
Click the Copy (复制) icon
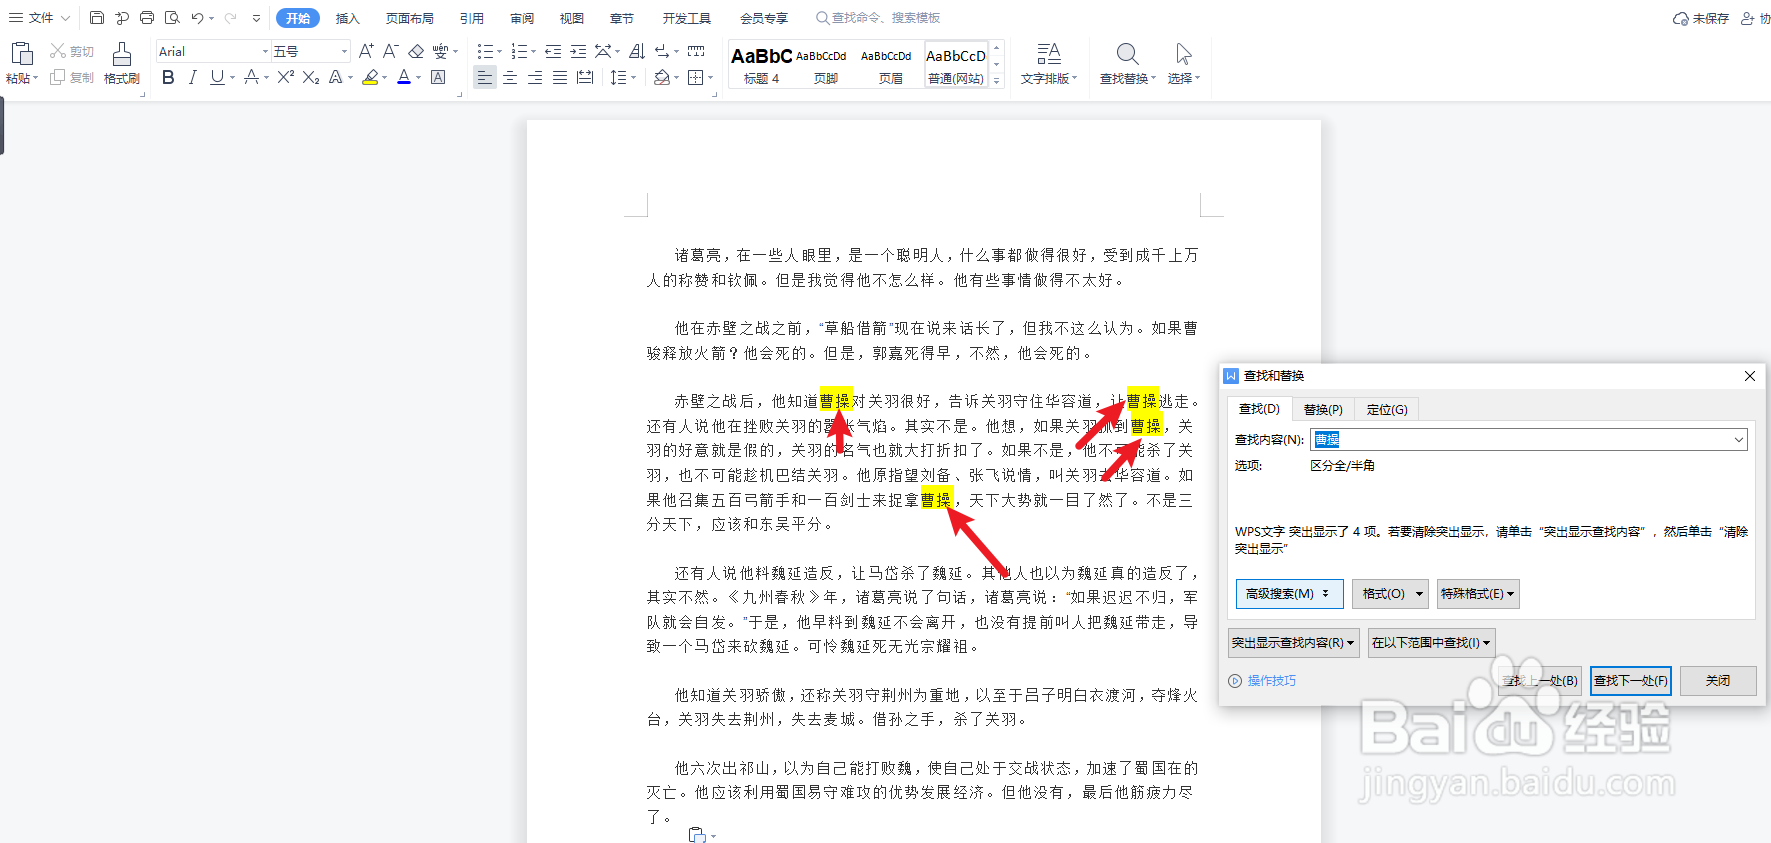(58, 77)
